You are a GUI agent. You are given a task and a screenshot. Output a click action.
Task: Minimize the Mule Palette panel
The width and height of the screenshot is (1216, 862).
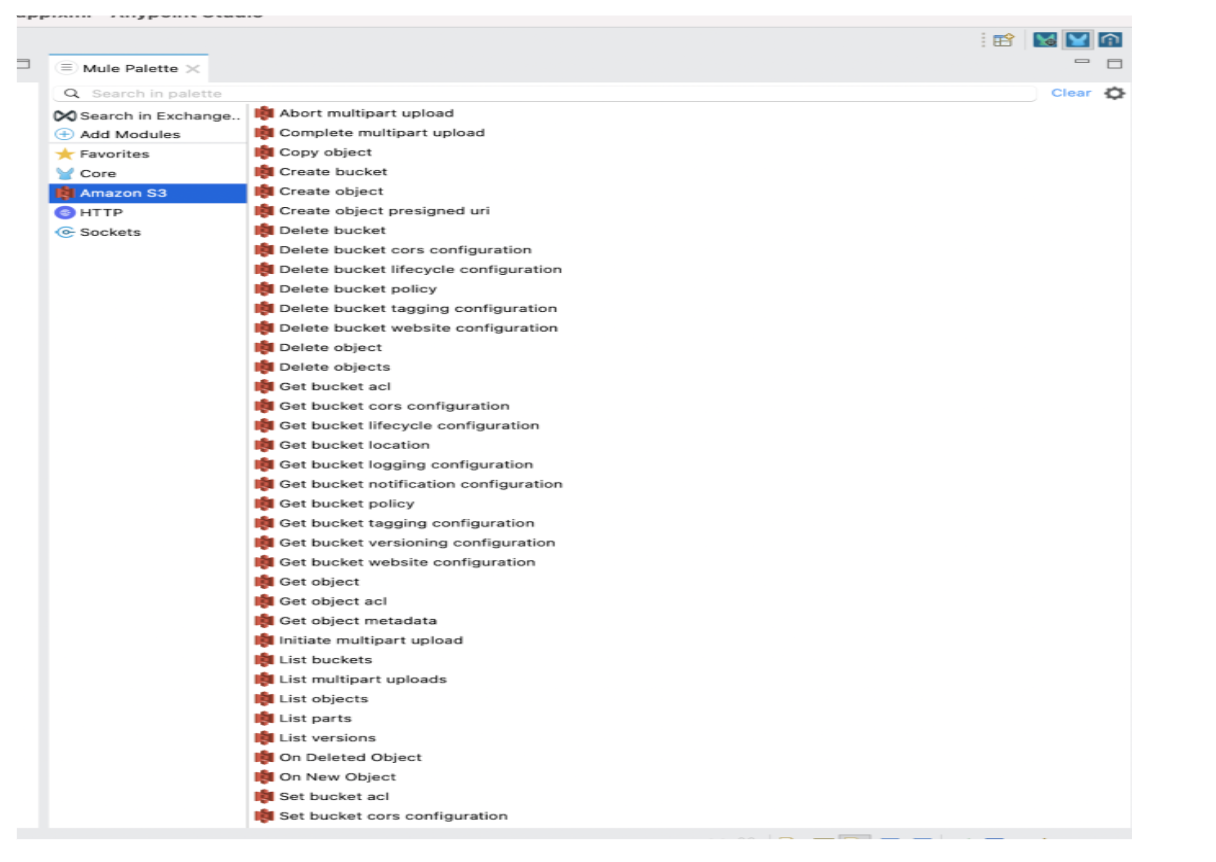pyautogui.click(x=1082, y=62)
